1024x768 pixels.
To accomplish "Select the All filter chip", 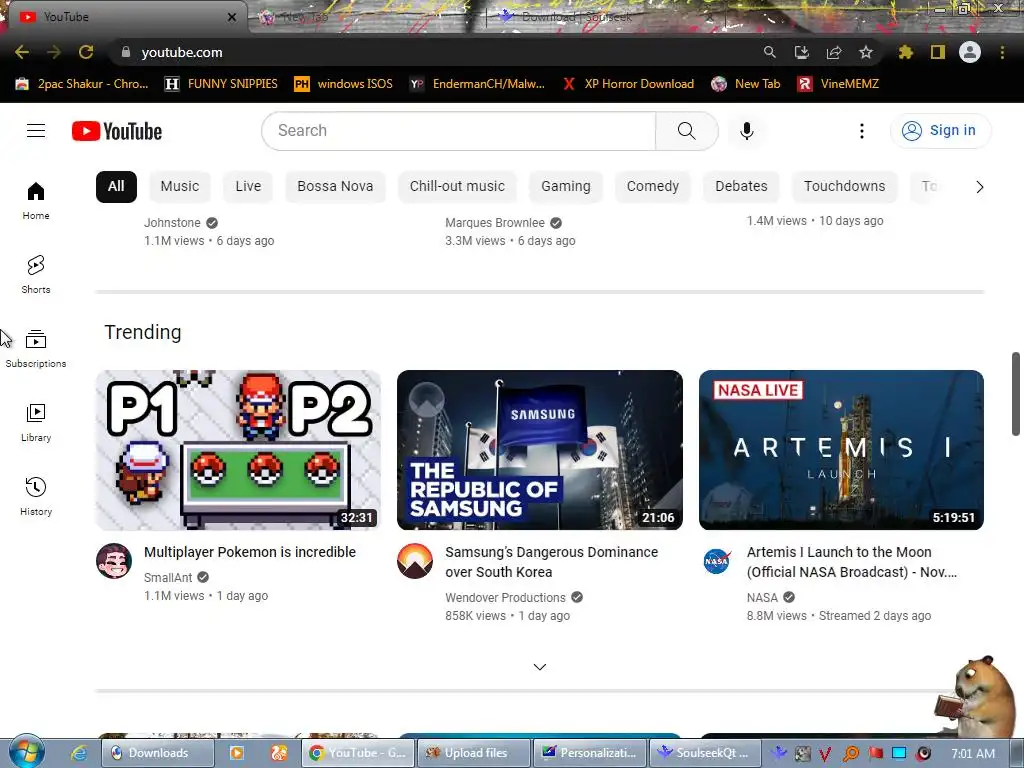I will 116,187.
